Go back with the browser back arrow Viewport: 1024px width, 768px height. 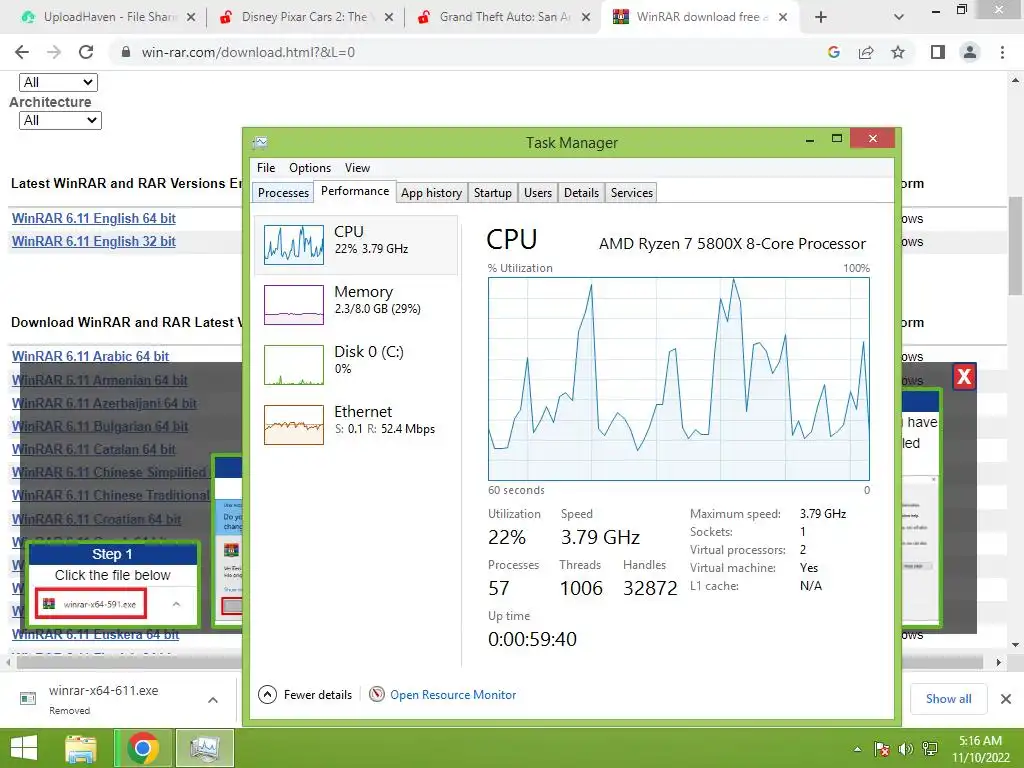[22, 52]
